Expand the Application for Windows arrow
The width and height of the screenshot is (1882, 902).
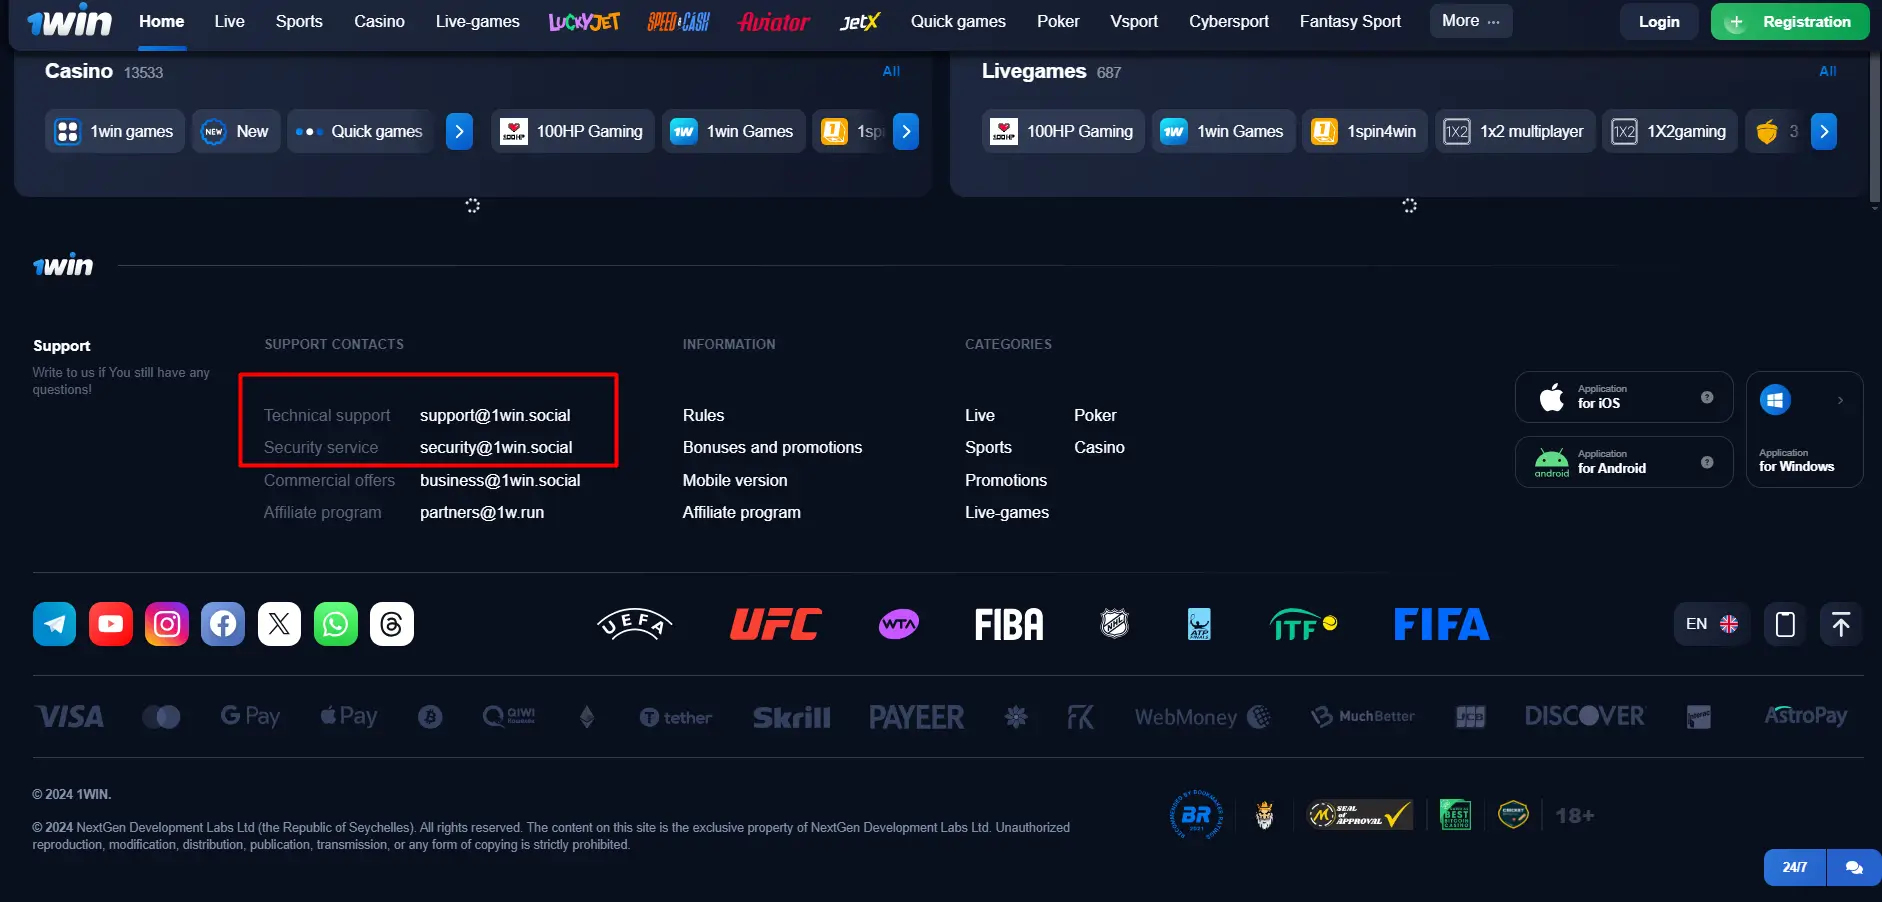coord(1840,400)
